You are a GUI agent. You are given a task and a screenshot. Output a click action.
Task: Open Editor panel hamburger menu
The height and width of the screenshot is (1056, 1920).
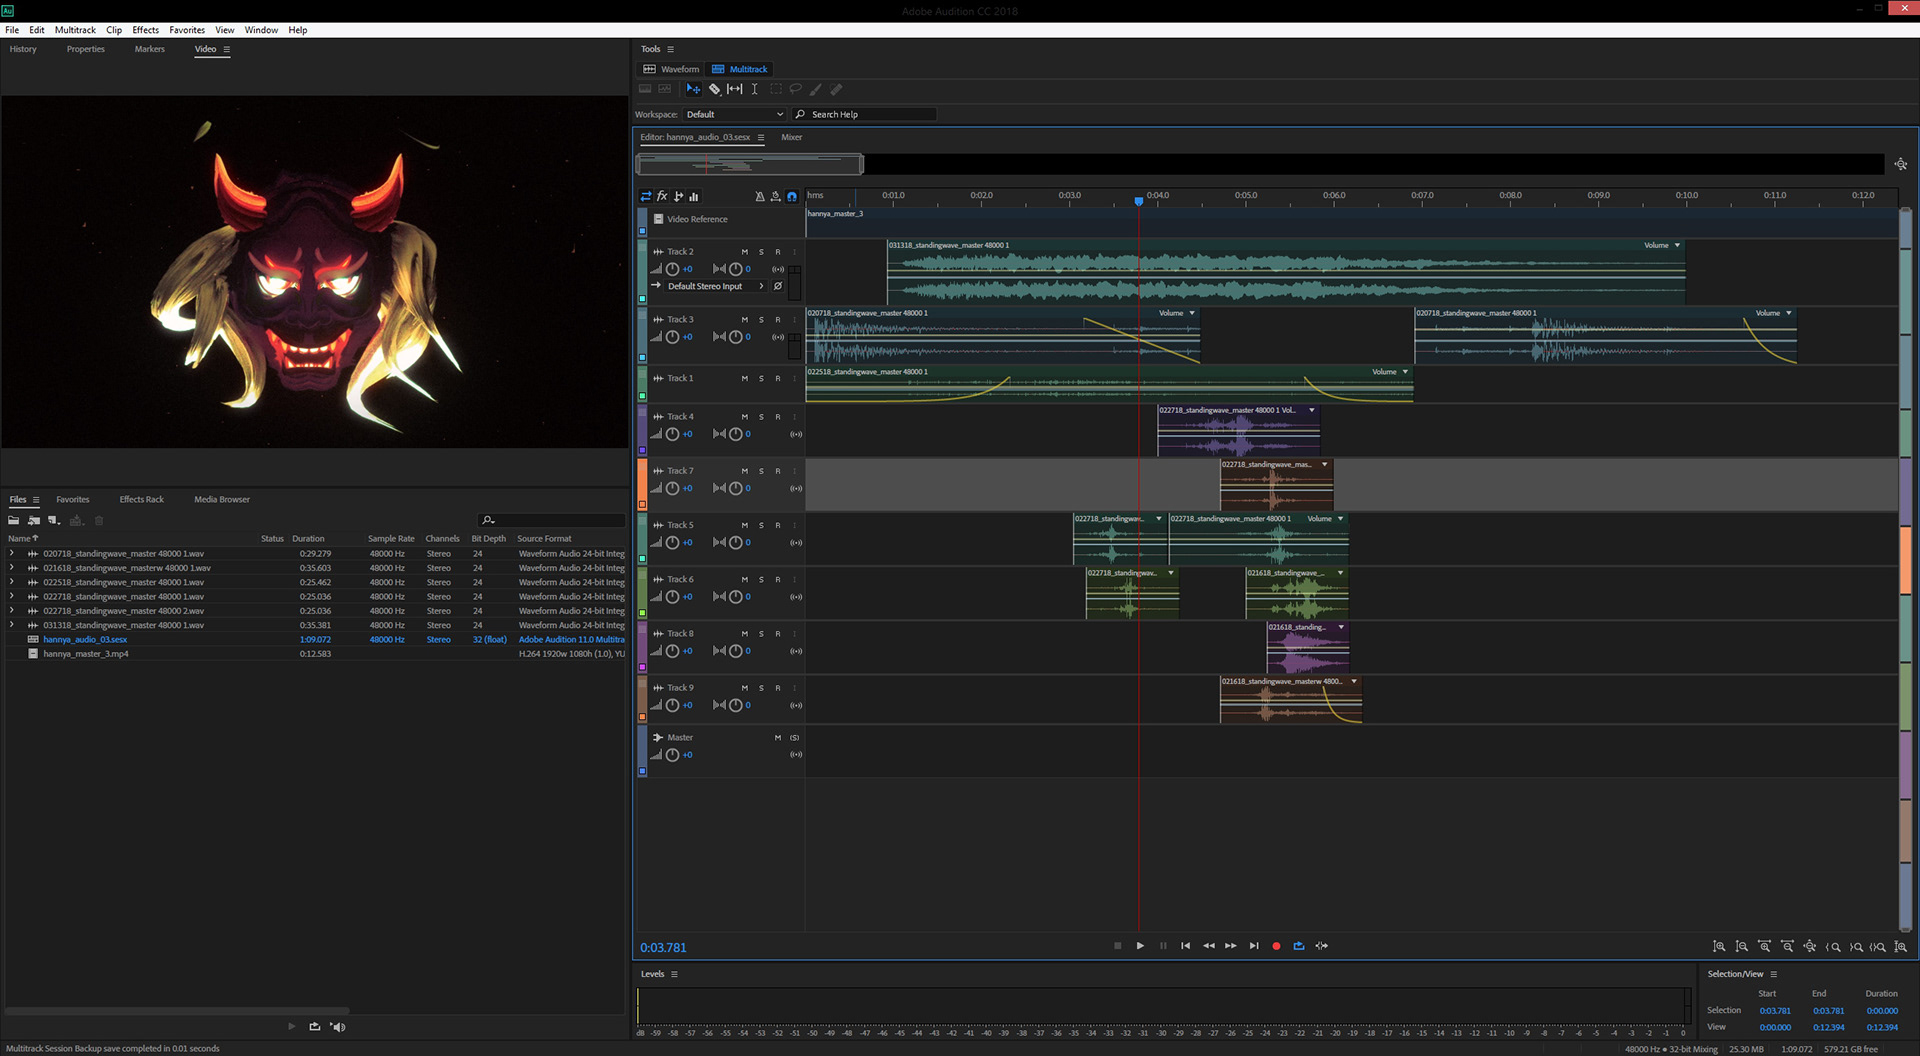point(761,137)
